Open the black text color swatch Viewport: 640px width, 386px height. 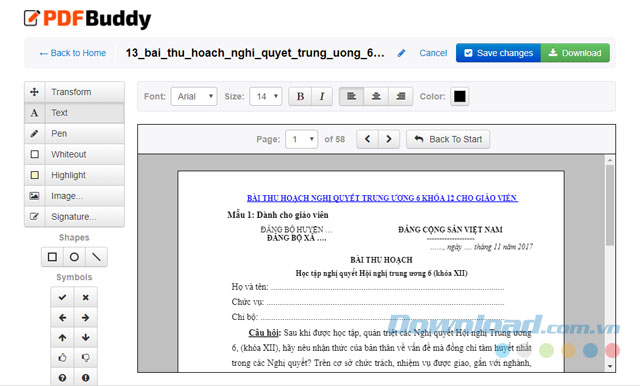click(460, 96)
